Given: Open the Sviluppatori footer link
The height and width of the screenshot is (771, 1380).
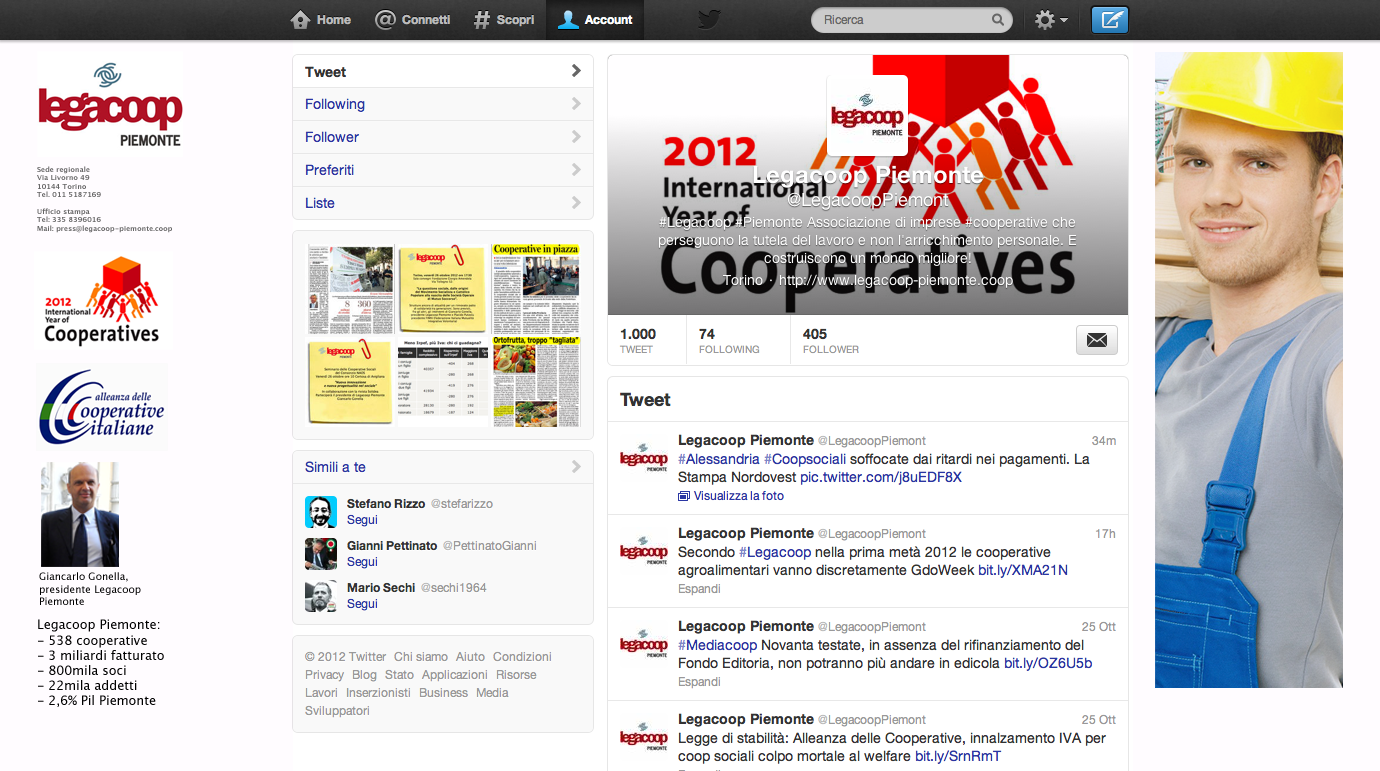Looking at the screenshot, I should click(337, 711).
